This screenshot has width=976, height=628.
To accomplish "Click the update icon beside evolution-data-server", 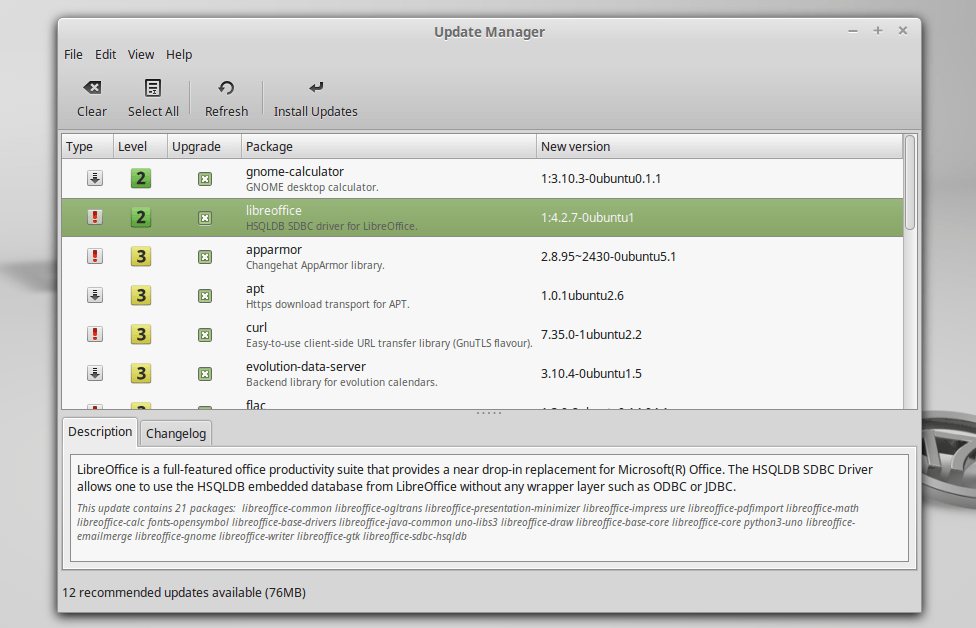I will [94, 373].
